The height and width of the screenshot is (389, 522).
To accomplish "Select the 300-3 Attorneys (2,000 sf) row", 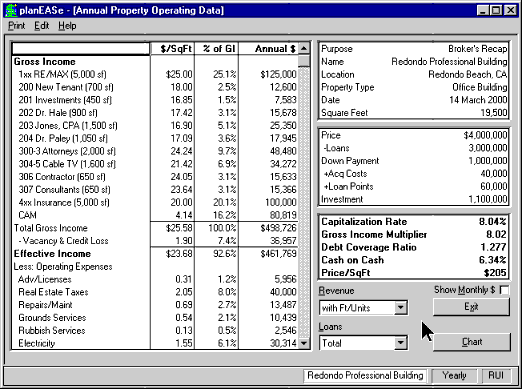I will pos(155,151).
